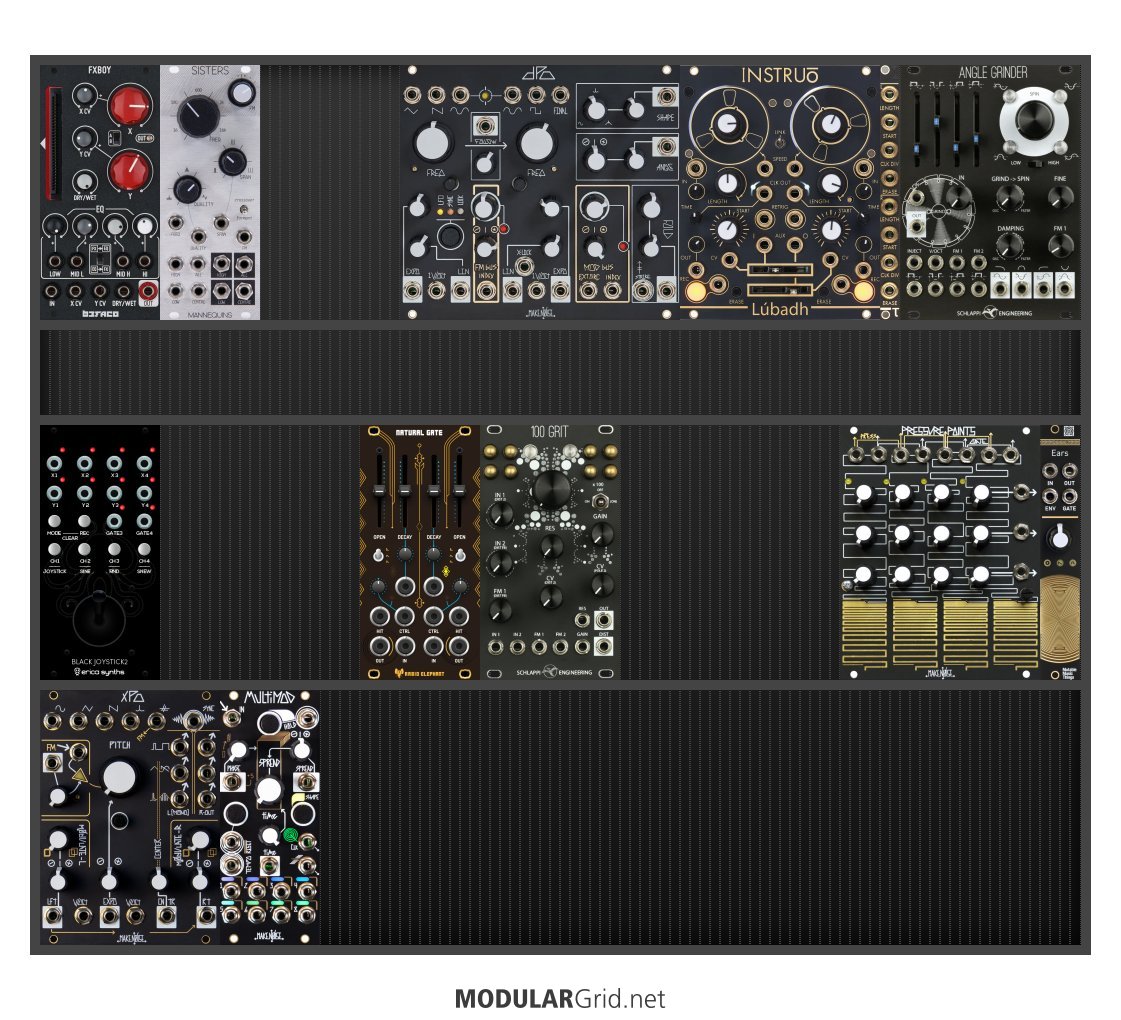Click the large PITCH knob on XPO
The image size is (1121, 1020).
pyautogui.click(x=119, y=777)
